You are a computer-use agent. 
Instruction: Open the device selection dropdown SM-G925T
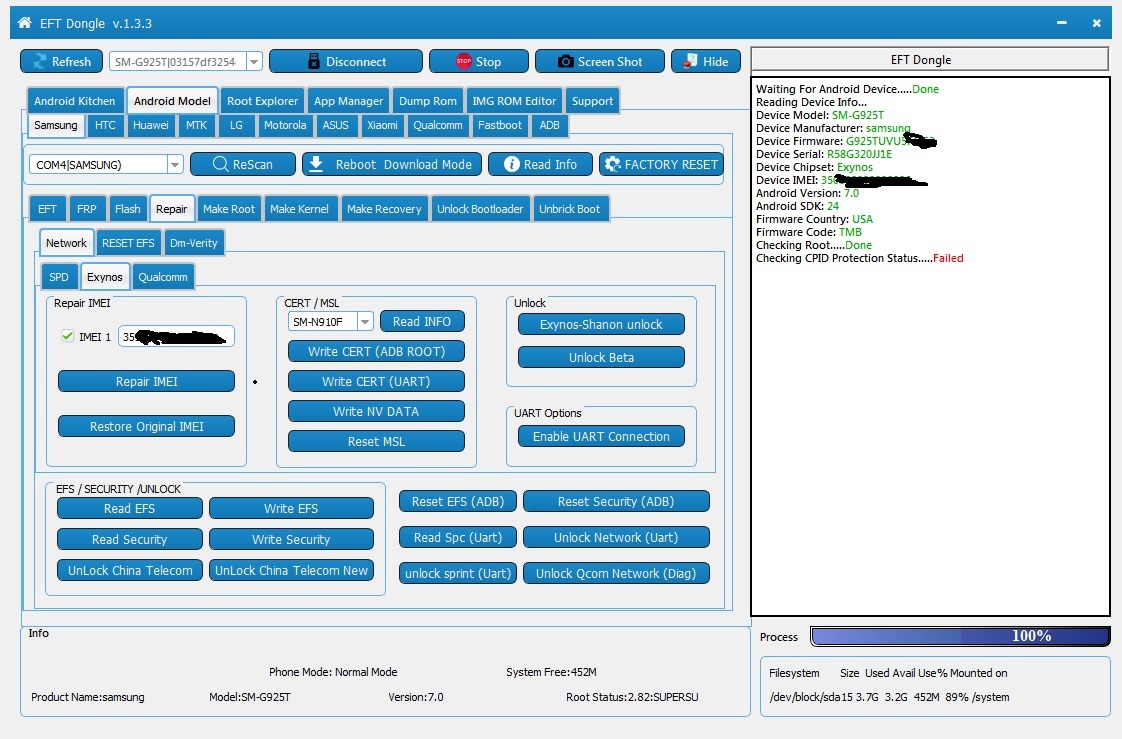click(x=254, y=62)
